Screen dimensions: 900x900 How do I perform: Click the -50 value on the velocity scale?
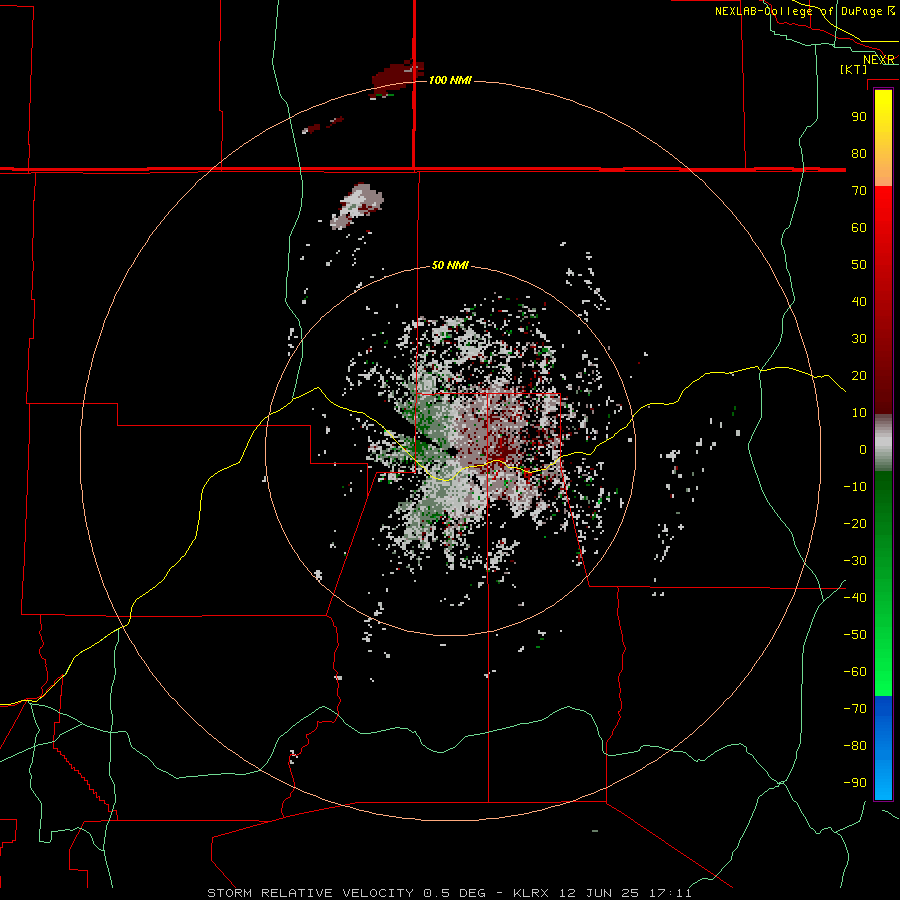pos(855,635)
